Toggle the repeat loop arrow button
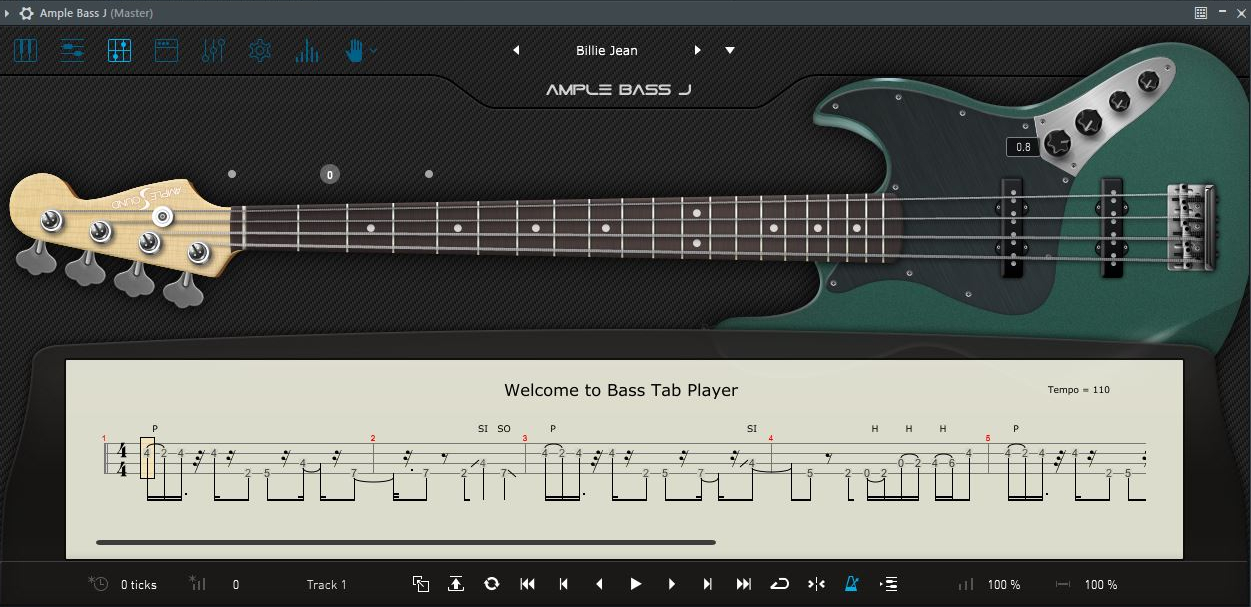The width and height of the screenshot is (1251, 607). click(x=780, y=584)
